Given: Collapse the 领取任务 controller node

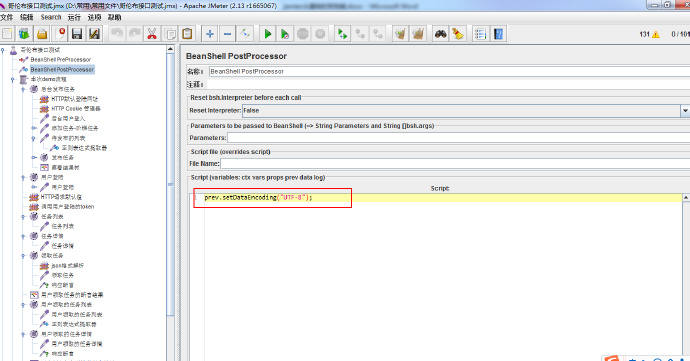Looking at the screenshot, I should [23, 256].
